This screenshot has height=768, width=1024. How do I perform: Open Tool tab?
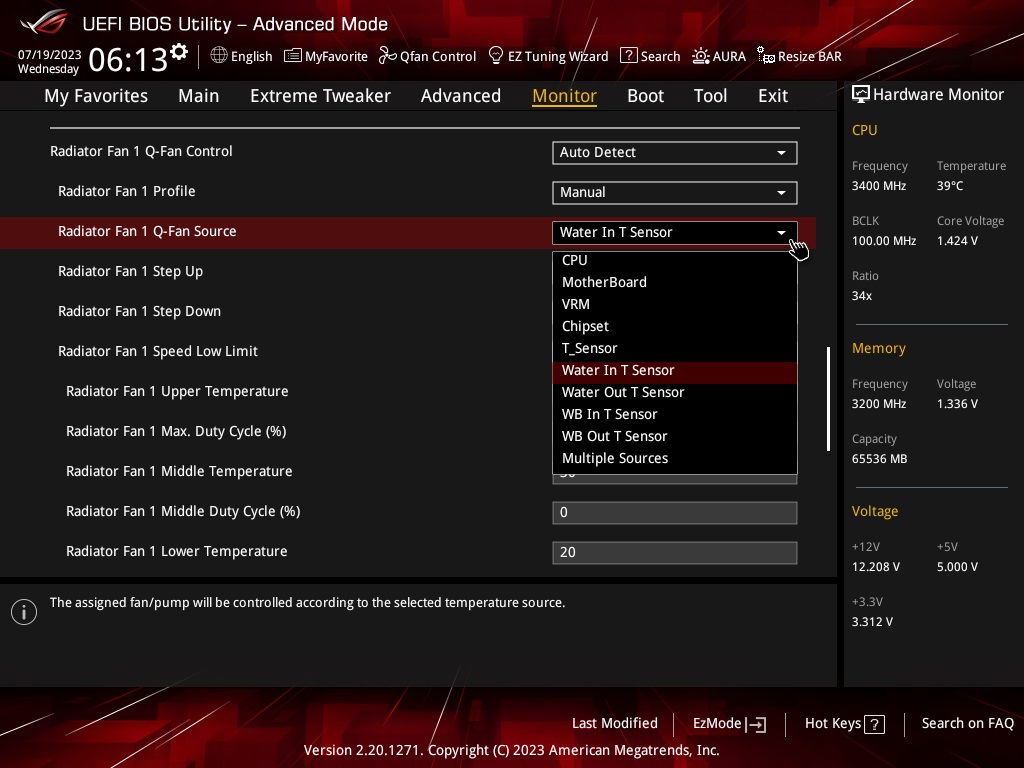point(711,96)
